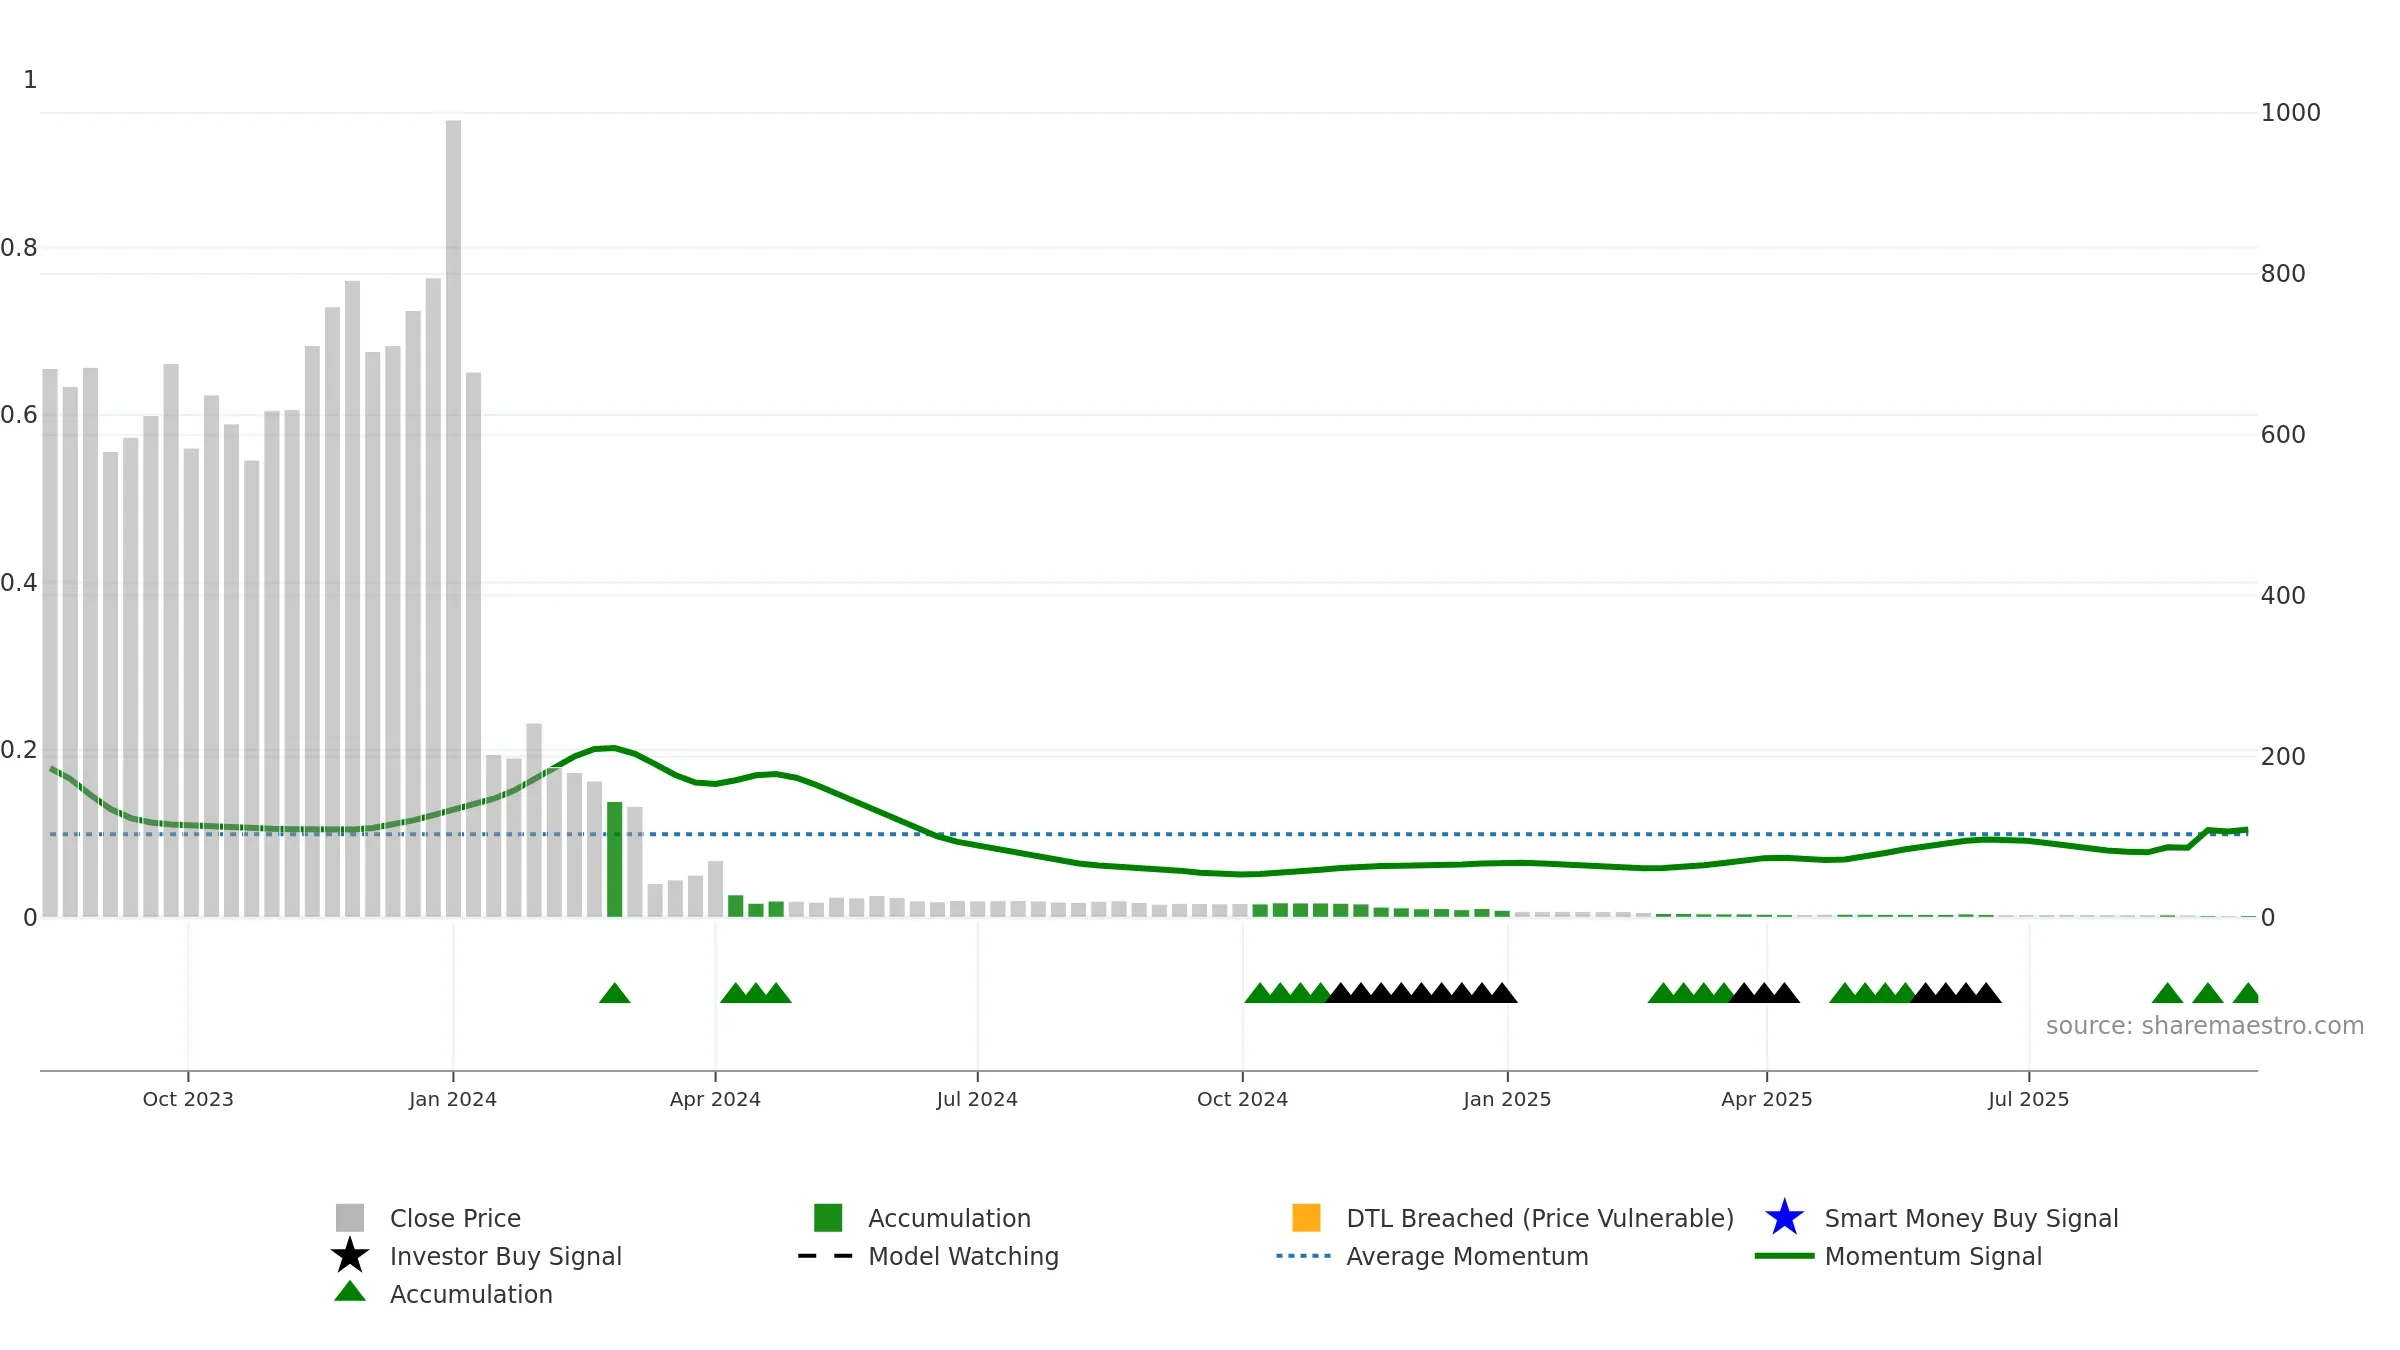Toggle the Investor Buy Signal legend label
This screenshot has height=1350, width=2400.
[506, 1256]
